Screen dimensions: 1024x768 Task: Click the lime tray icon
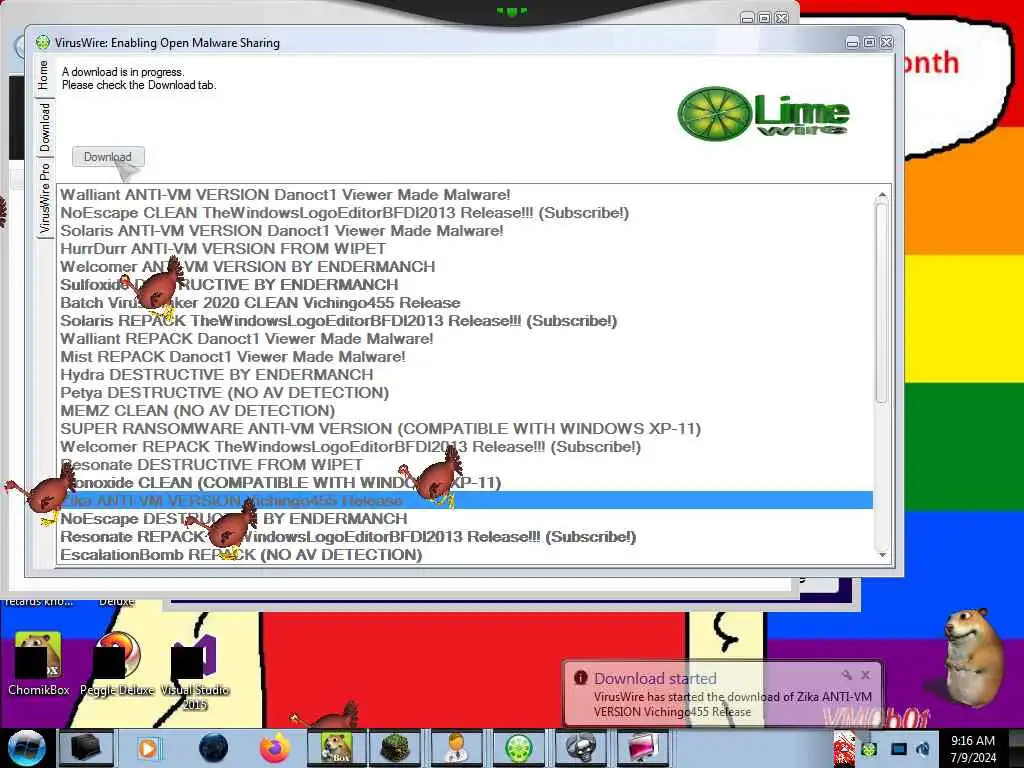point(869,750)
